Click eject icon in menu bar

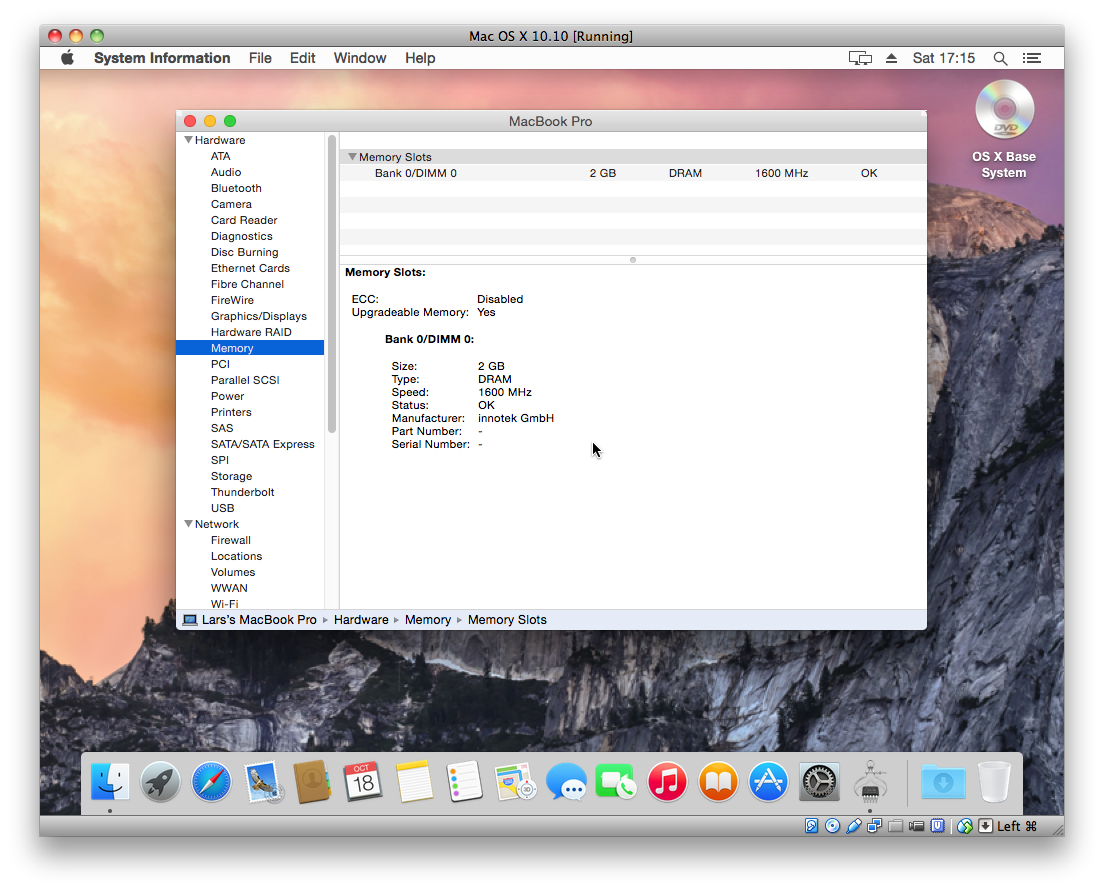[x=891, y=58]
